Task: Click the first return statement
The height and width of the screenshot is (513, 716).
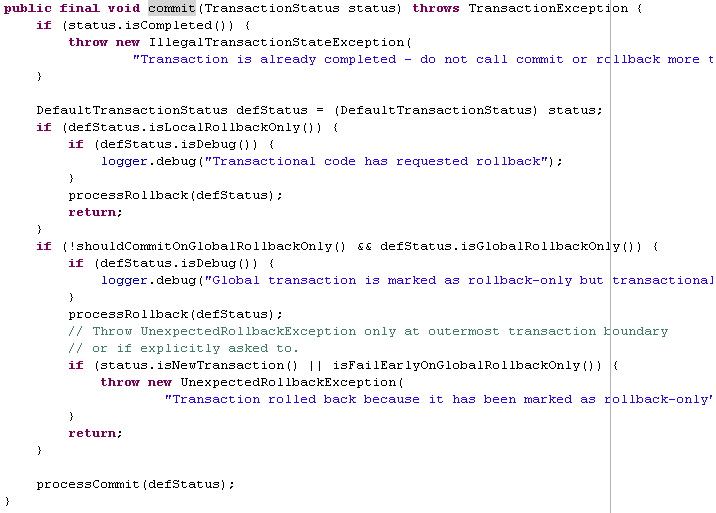Action: tap(95, 212)
